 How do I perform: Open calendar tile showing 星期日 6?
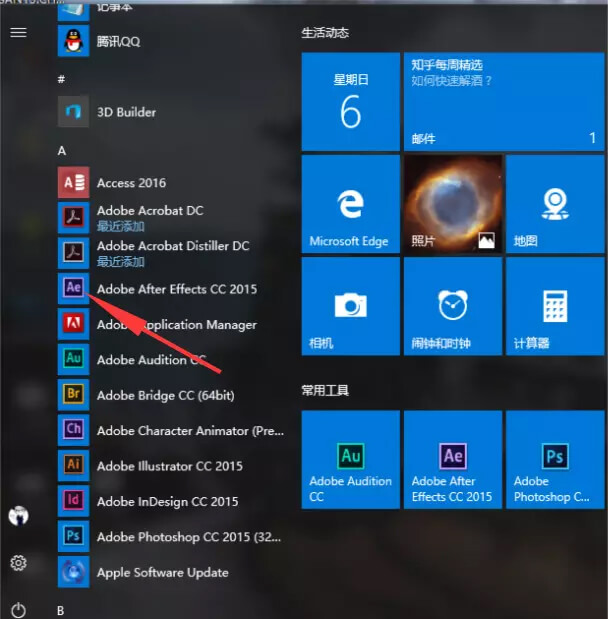[351, 101]
